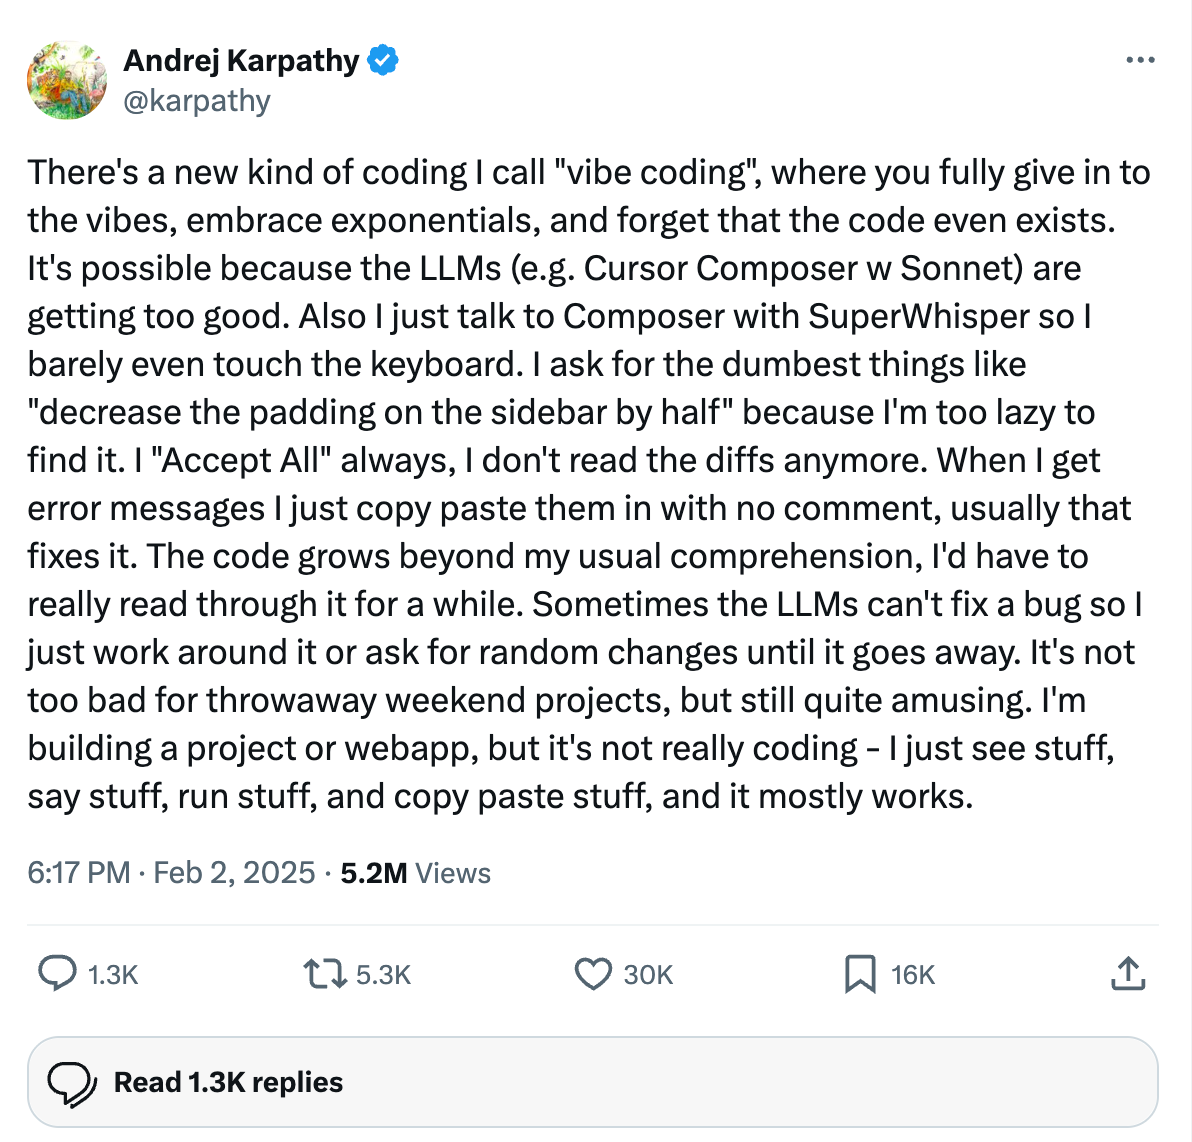Image resolution: width=1192 pixels, height=1142 pixels.
Task: Select the 5.3K repost count
Action: [x=384, y=973]
